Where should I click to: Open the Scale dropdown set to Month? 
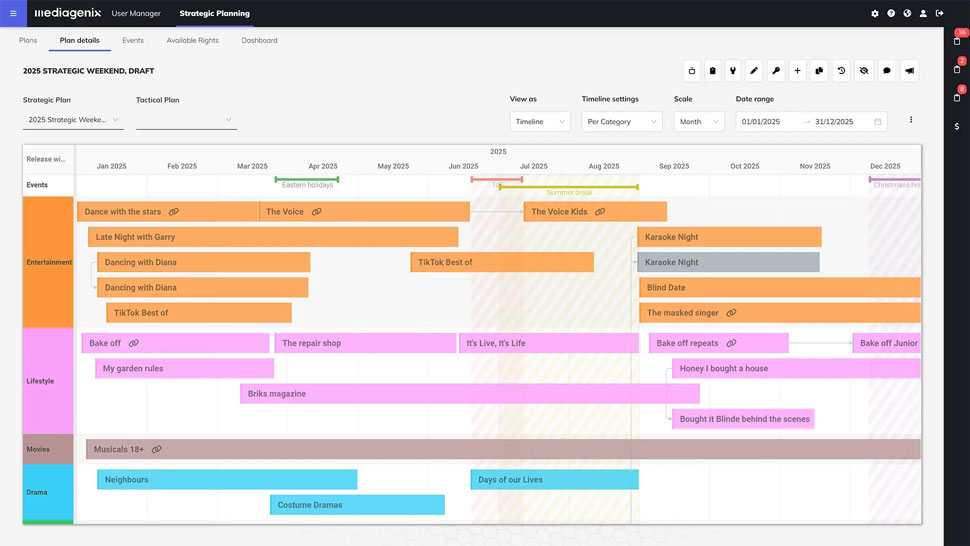[x=699, y=122]
